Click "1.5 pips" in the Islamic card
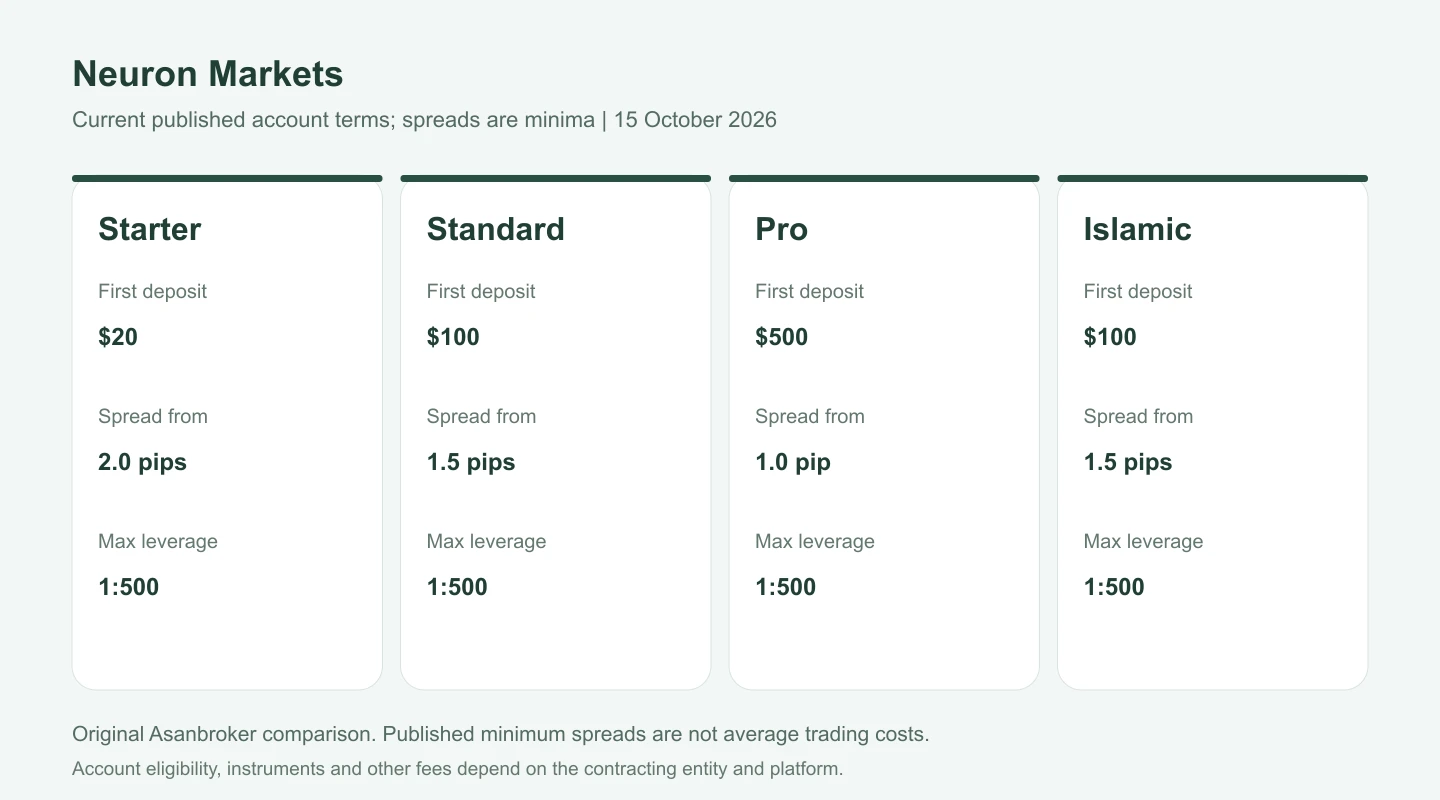The width and height of the screenshot is (1440, 800). point(1128,462)
